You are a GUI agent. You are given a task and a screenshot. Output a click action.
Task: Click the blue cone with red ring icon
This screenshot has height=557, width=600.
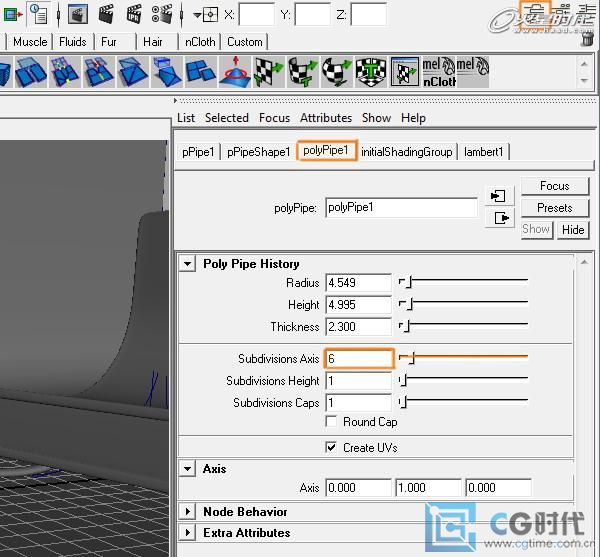tap(234, 72)
